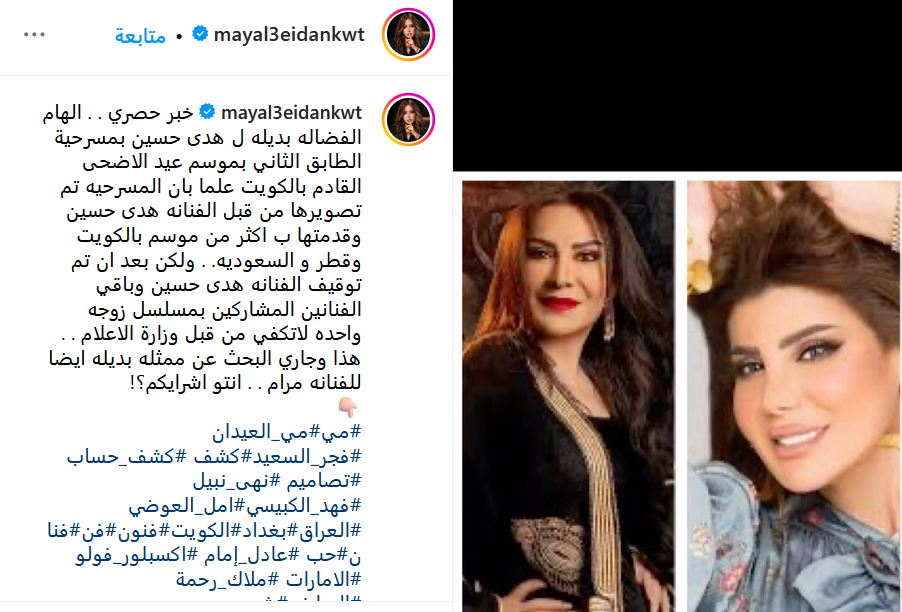Click the header verified badge icon

tap(200, 34)
